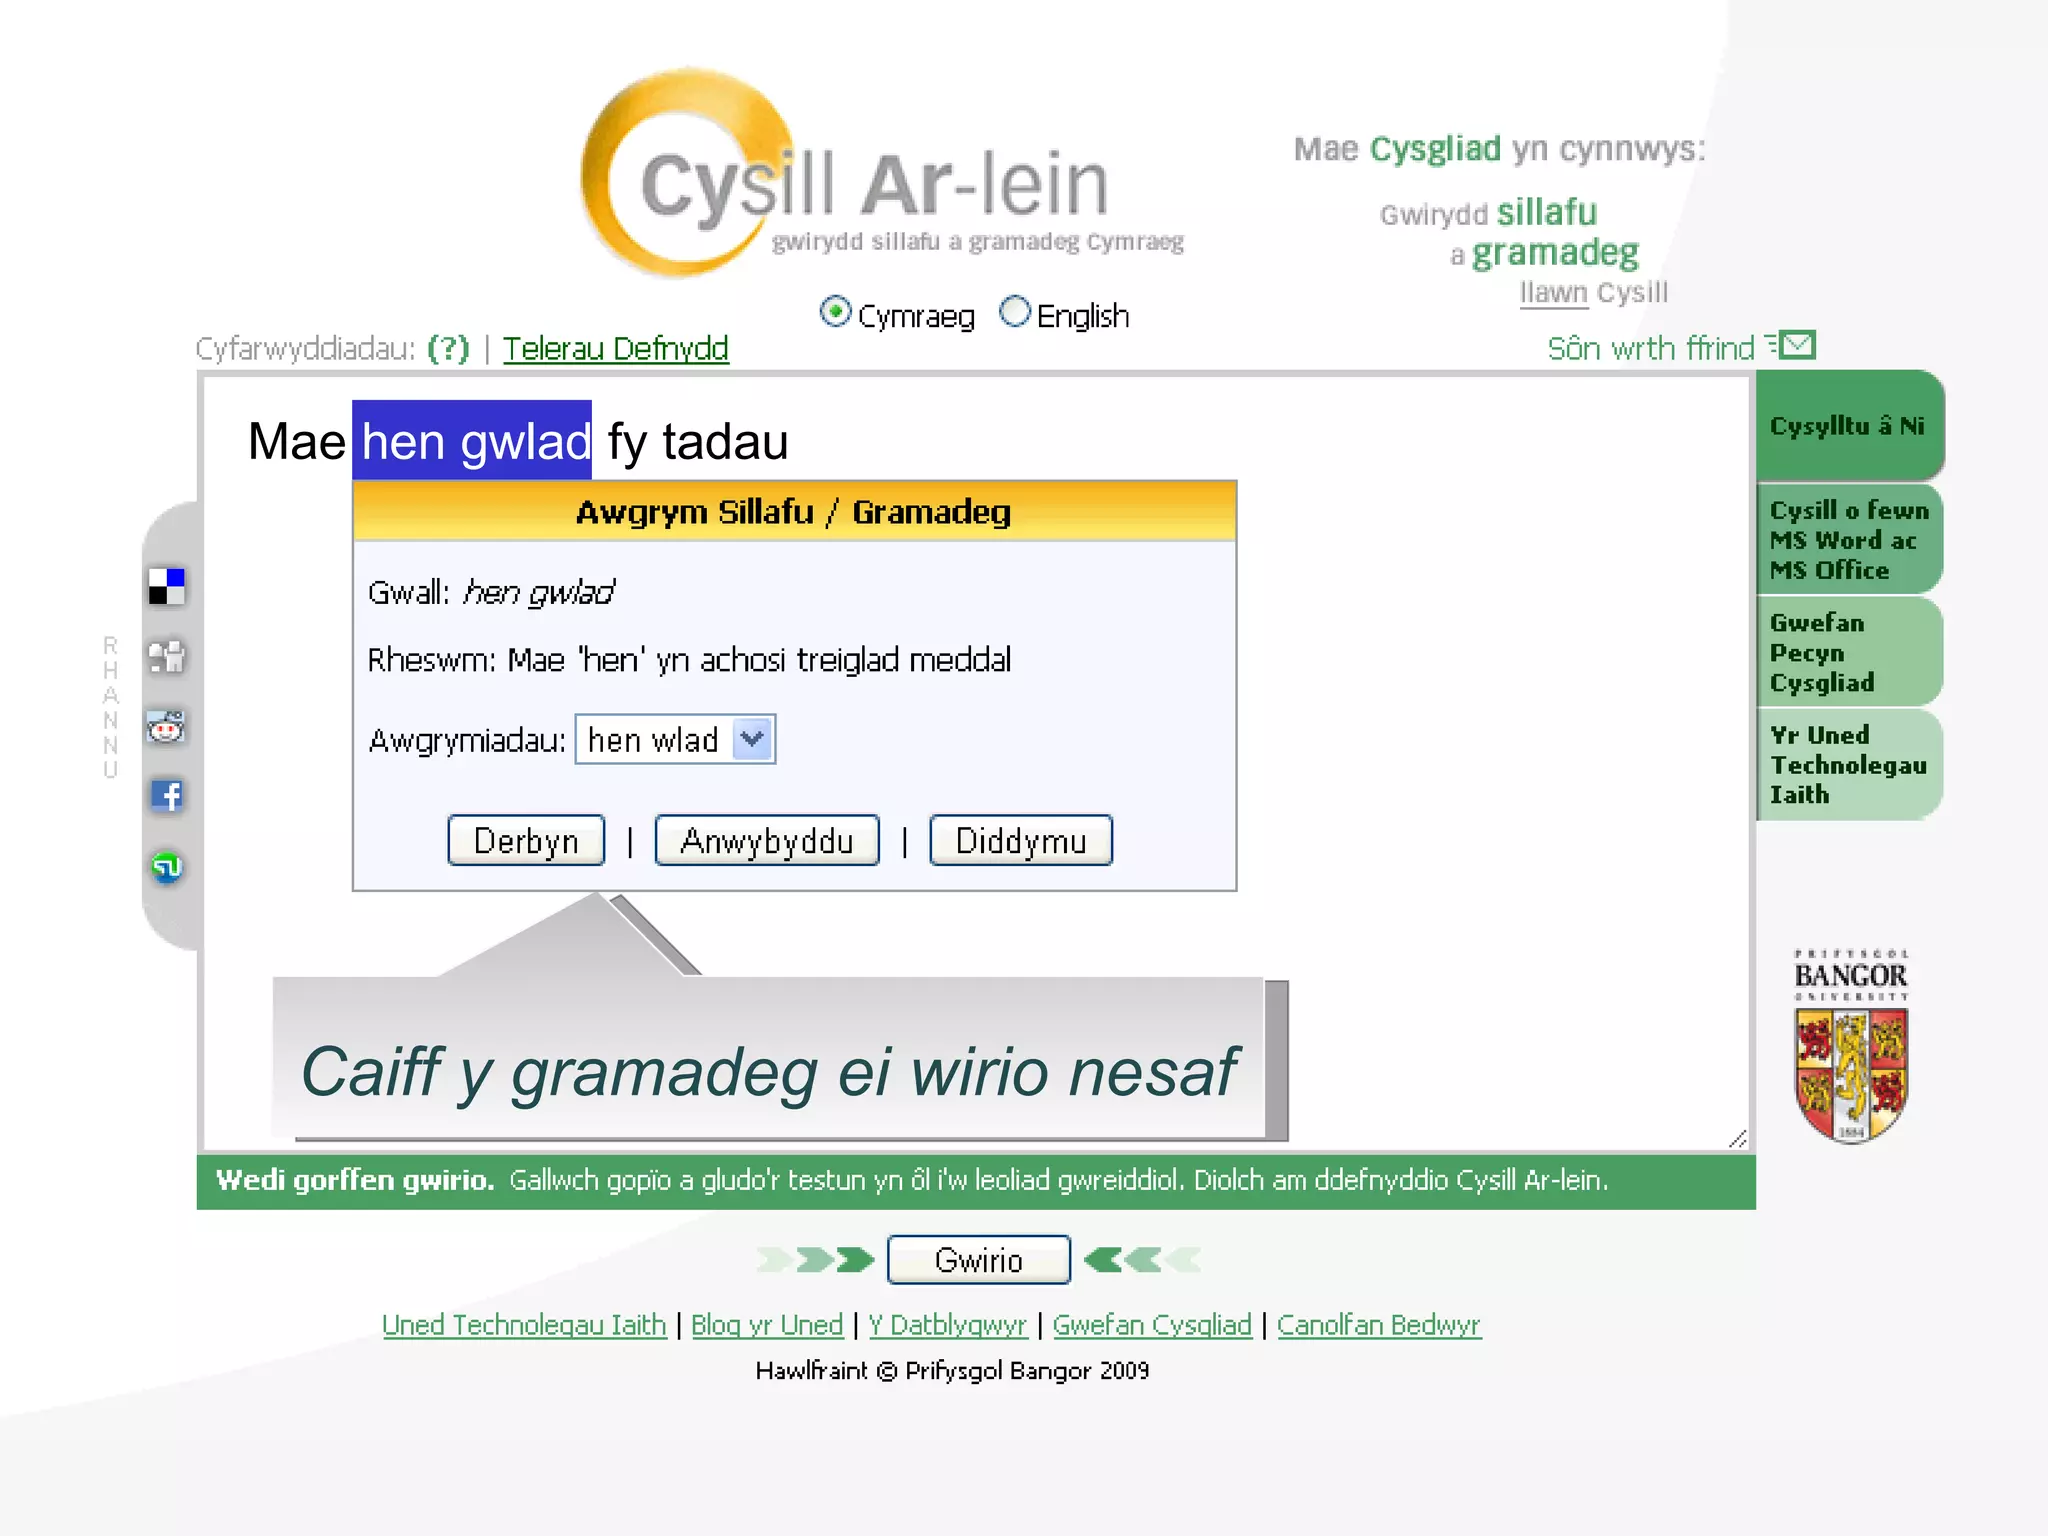
Task: Share the page on Delicious
Action: (x=167, y=587)
